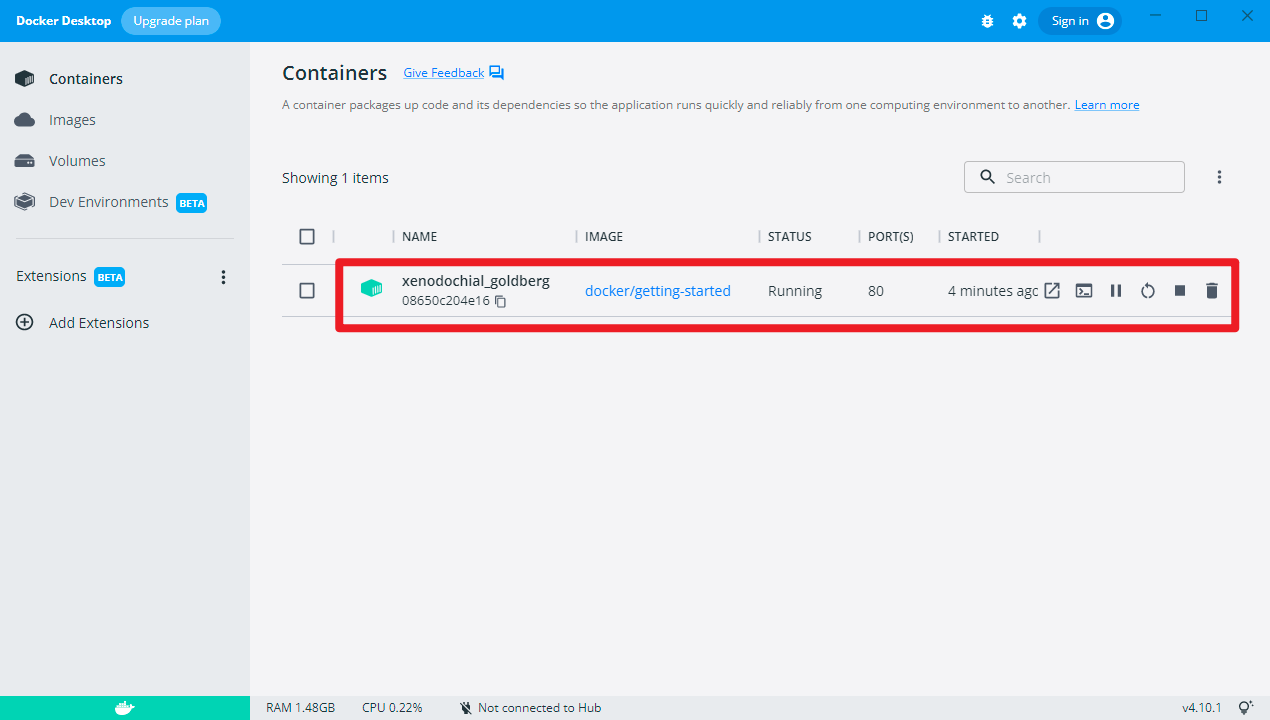Click the lightbulb tips icon
Screen dimensions: 1270x720
[x=1246, y=707]
